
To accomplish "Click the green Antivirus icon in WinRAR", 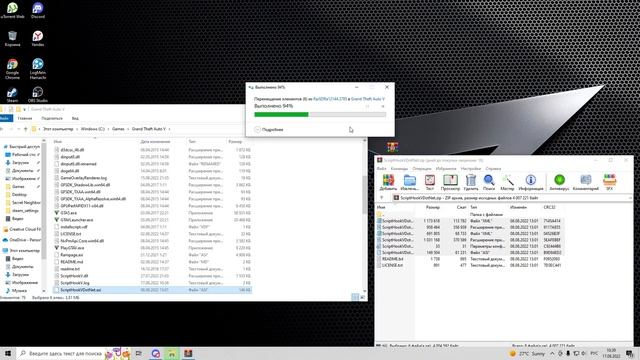I will point(559,182).
